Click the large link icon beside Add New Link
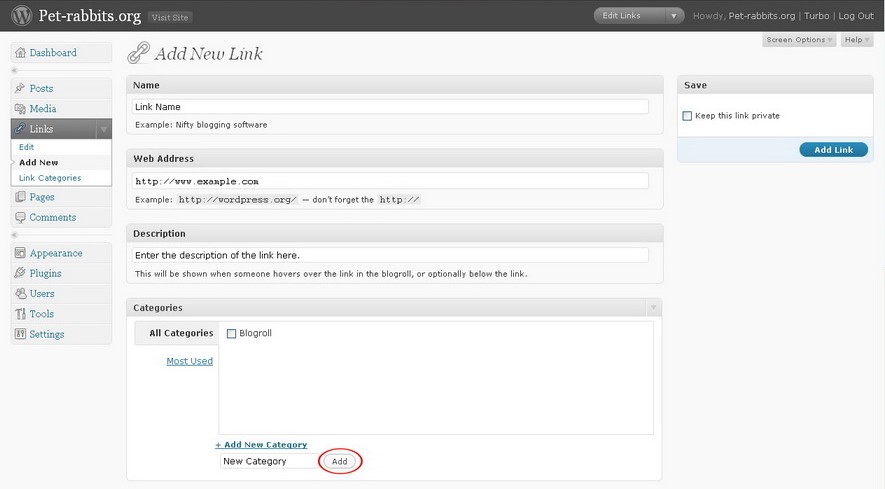Viewport: 885px width, 489px height. (138, 53)
